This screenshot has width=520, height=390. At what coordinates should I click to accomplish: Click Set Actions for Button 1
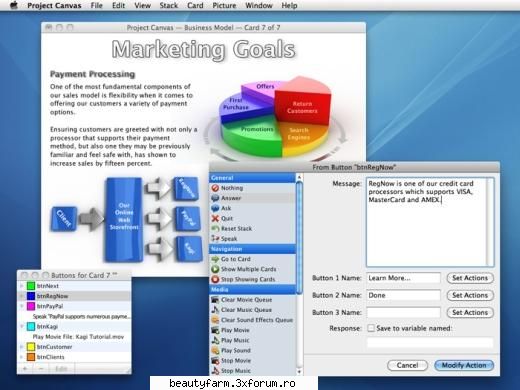pos(470,278)
